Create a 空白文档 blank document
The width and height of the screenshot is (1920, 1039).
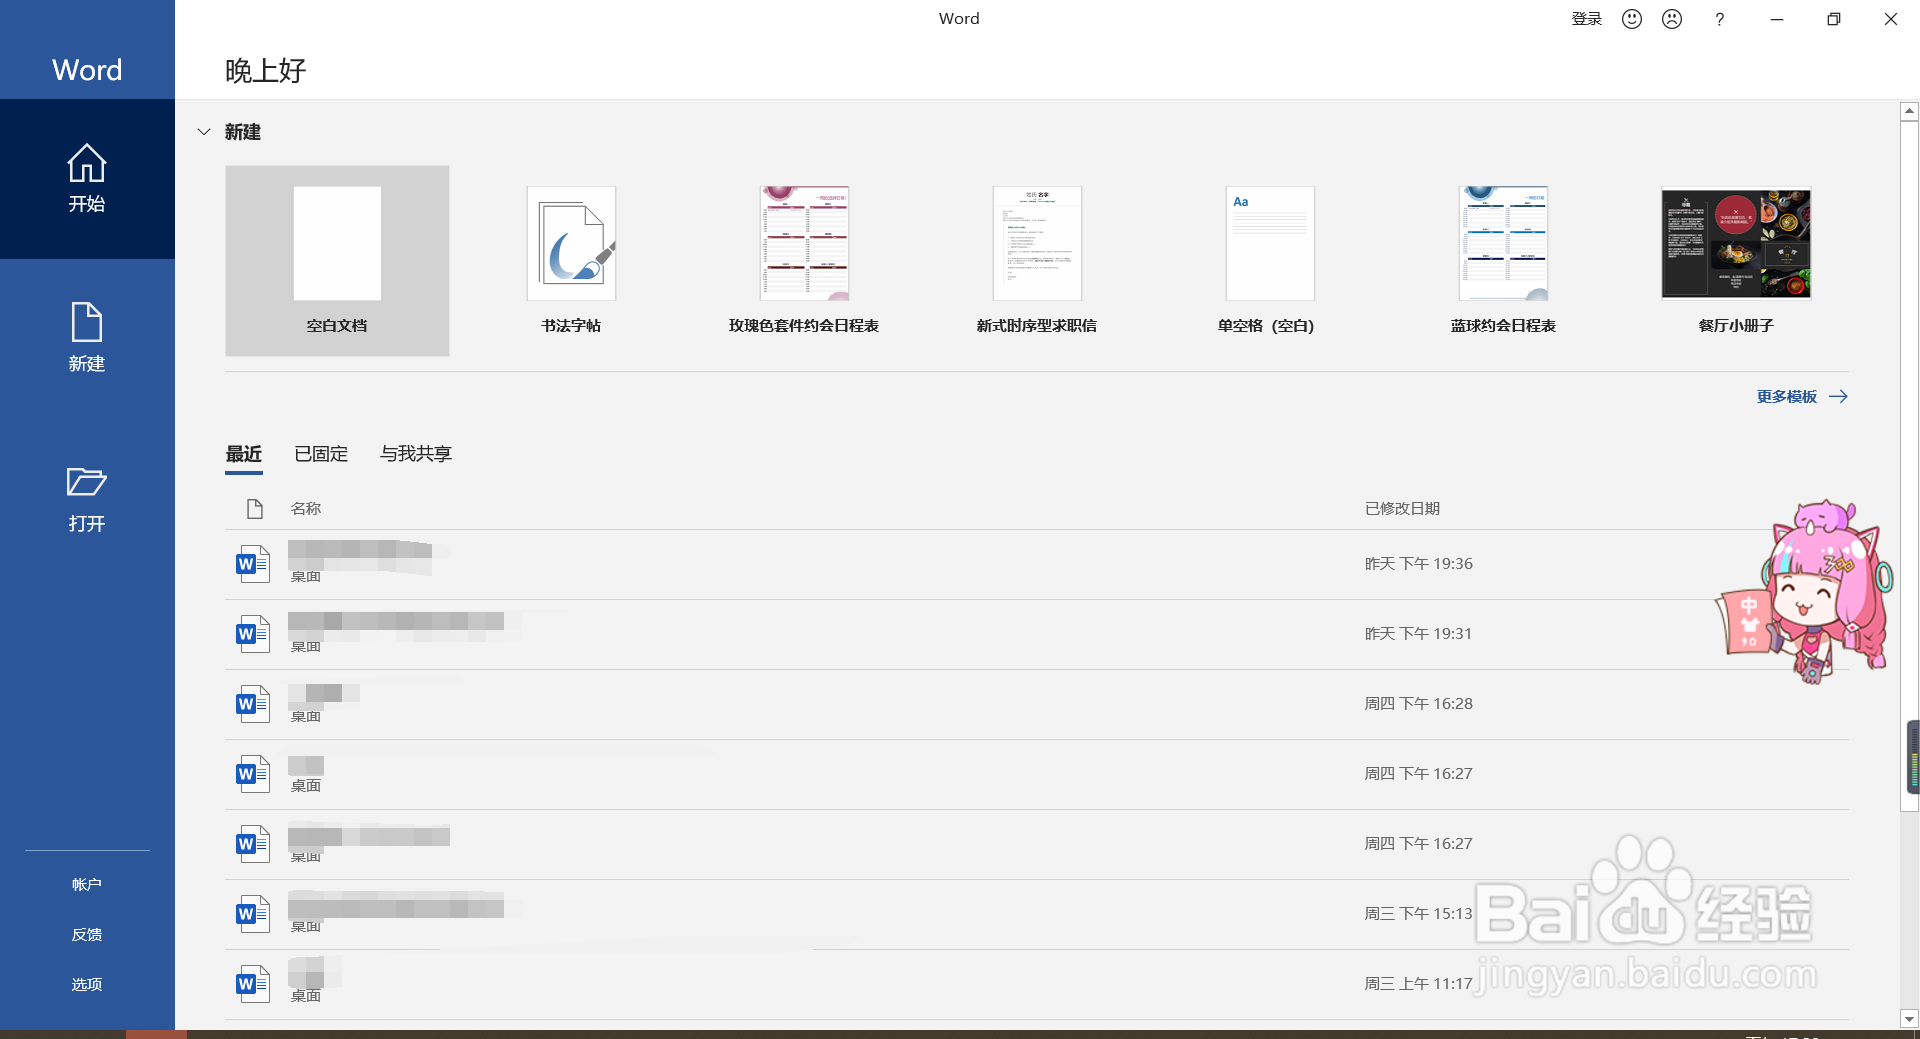pos(337,261)
